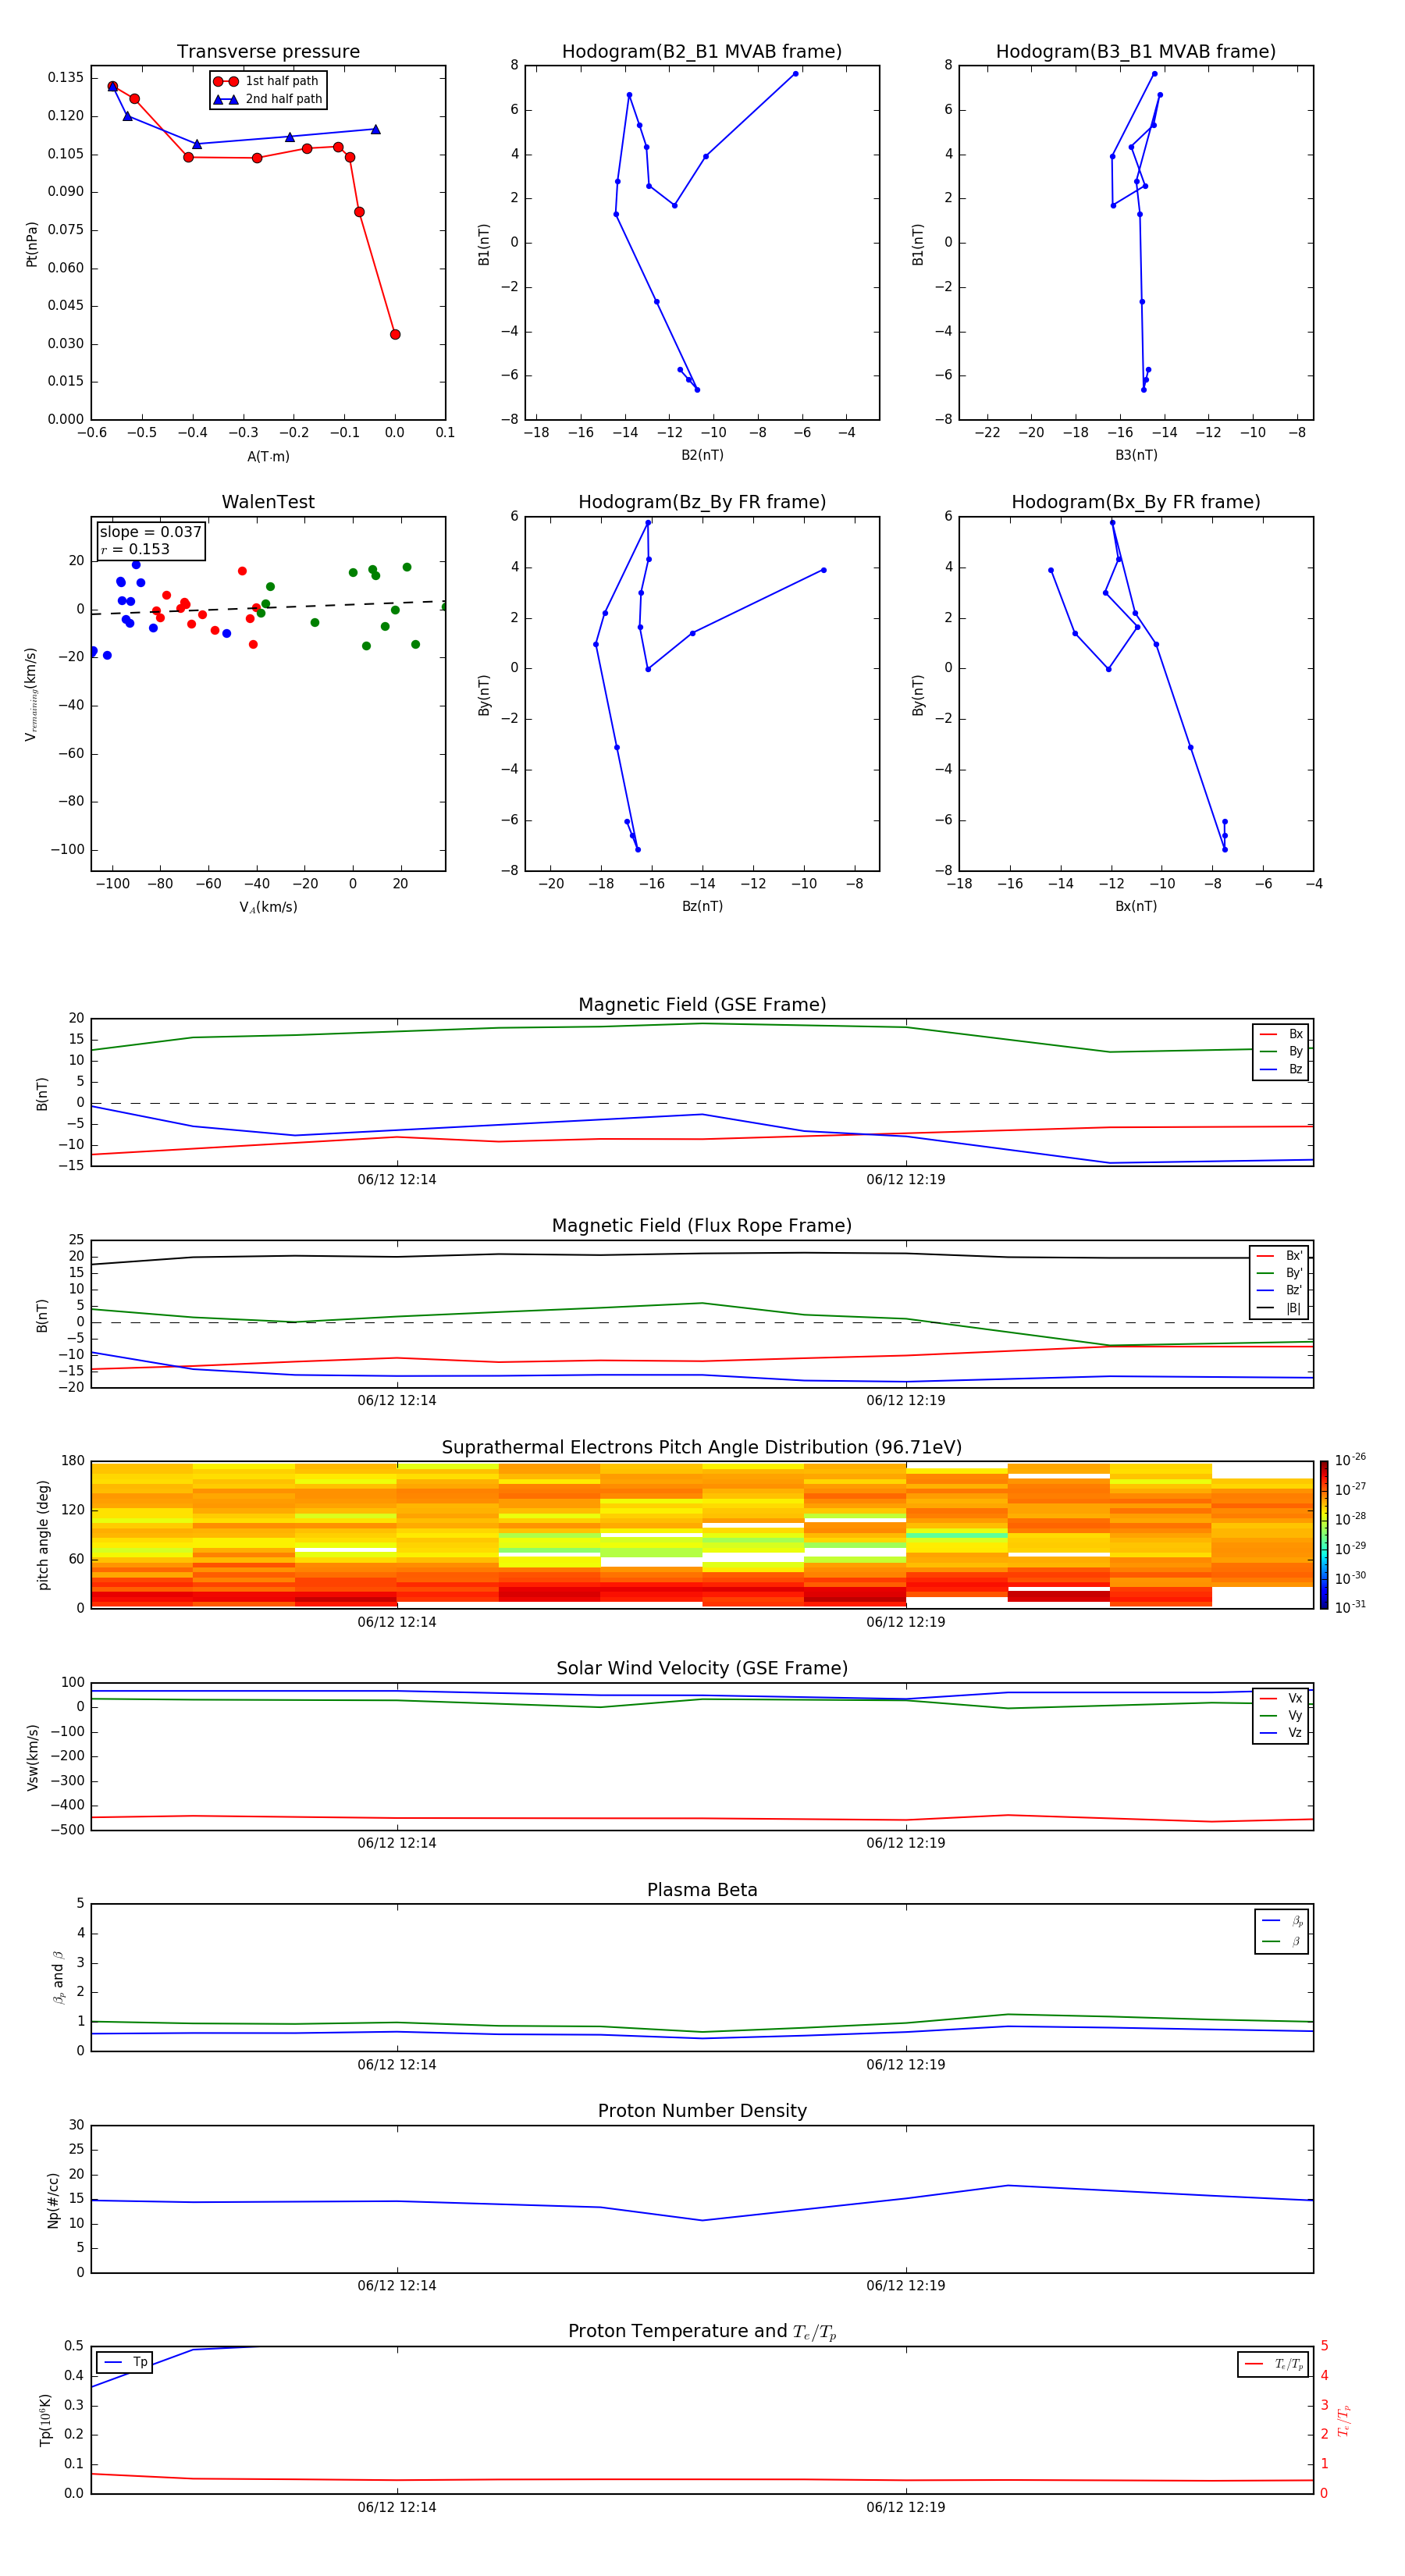Click the V_A(km/s) x-axis label
1405x2576 pixels.
click(x=268, y=907)
